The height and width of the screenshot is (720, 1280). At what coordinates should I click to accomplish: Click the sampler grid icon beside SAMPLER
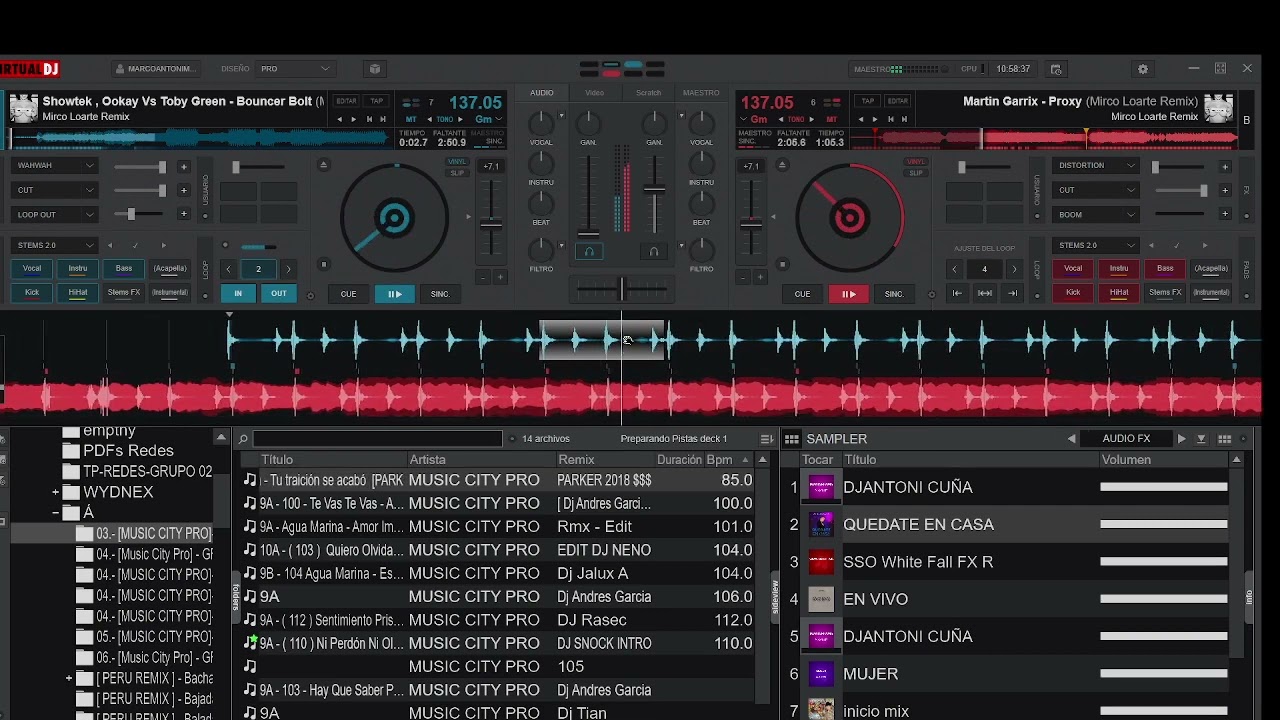point(791,439)
